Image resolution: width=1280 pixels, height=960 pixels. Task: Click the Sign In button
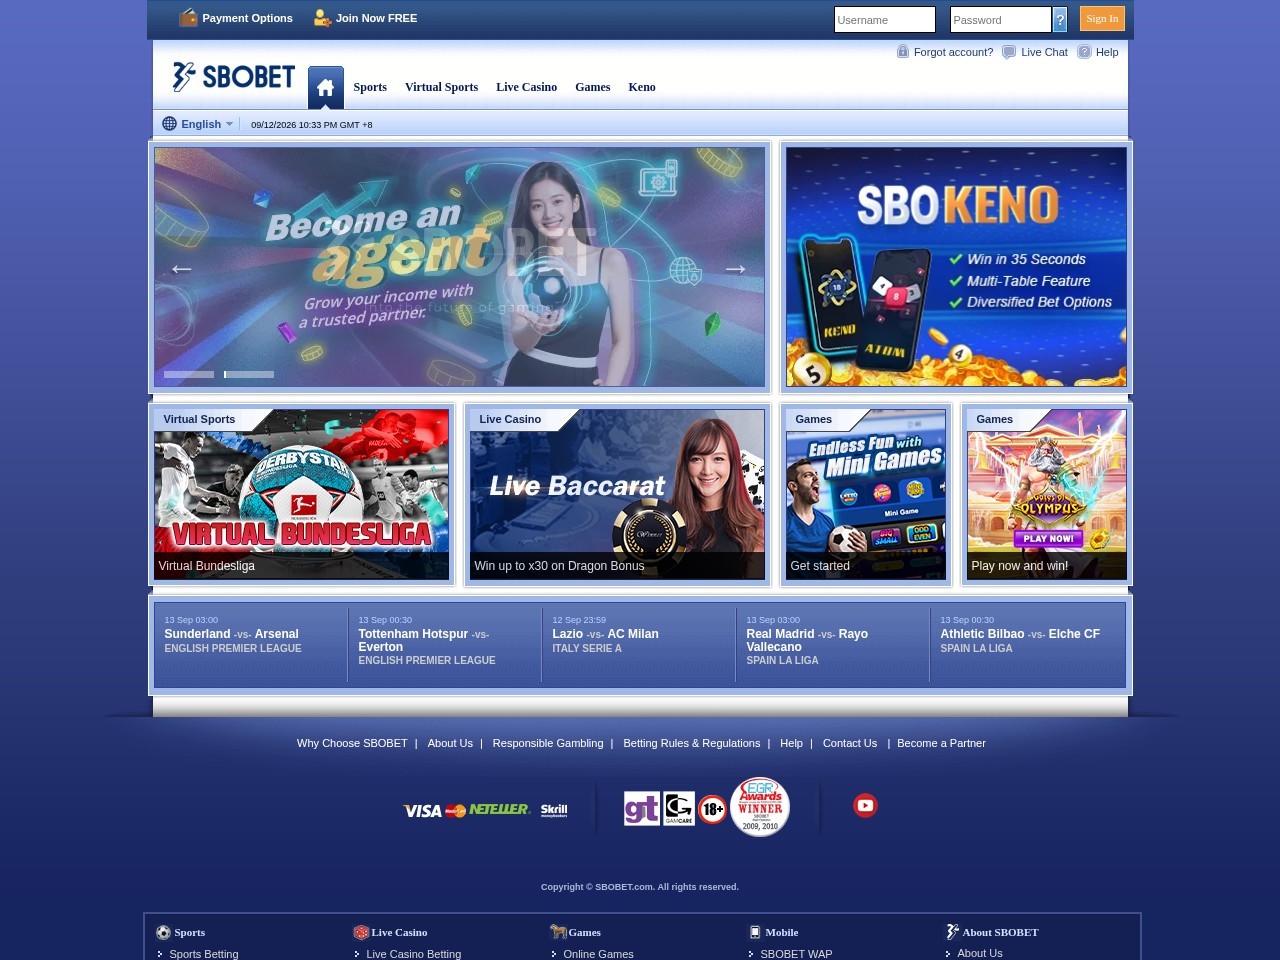pos(1102,19)
